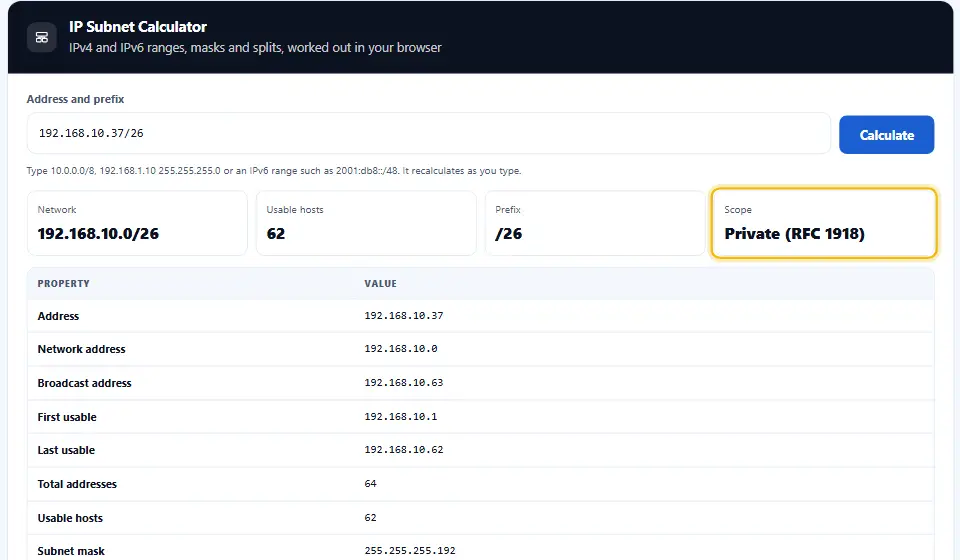Click the subtitle 'IPv4 and IPv6 ranges, masks and splits'
Image resolution: width=960 pixels, height=560 pixels.
click(x=255, y=48)
